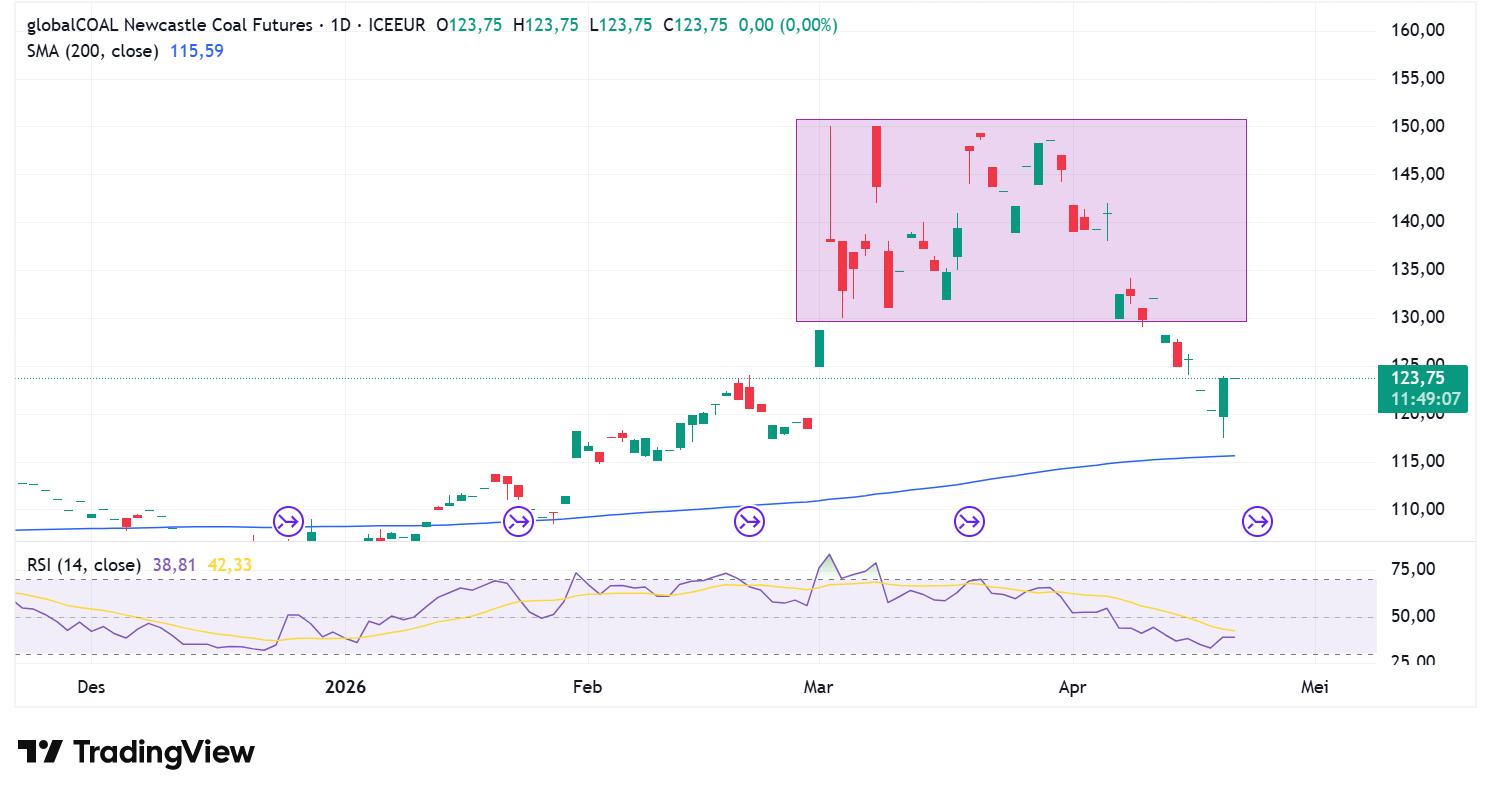Image resolution: width=1491 pixels, height=797 pixels.
Task: Select the RSI (14, close) indicator label
Action: [84, 565]
